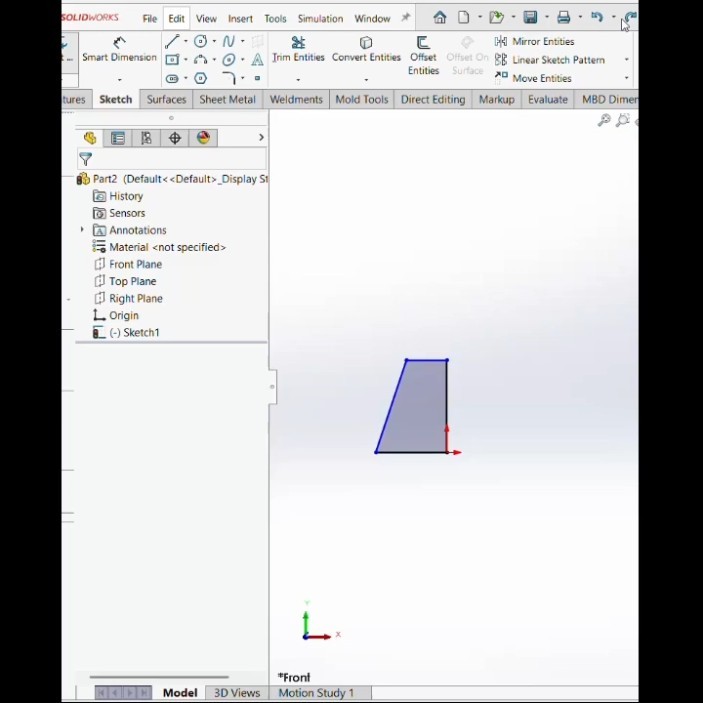Select Sketch1 in the feature tree
The width and height of the screenshot is (703, 703).
tap(126, 333)
